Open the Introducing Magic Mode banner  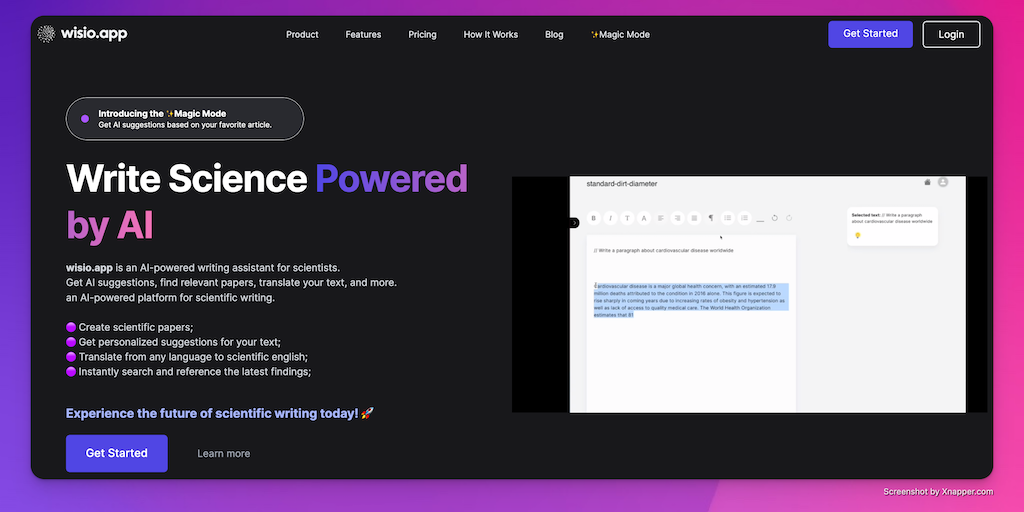185,119
